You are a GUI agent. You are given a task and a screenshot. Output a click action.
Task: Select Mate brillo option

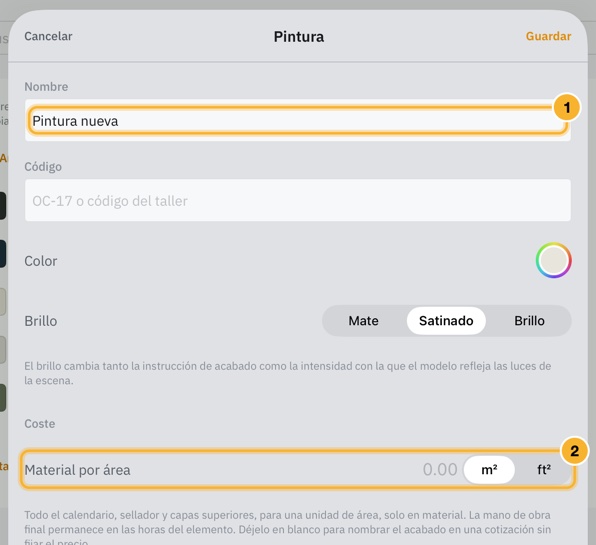[363, 321]
